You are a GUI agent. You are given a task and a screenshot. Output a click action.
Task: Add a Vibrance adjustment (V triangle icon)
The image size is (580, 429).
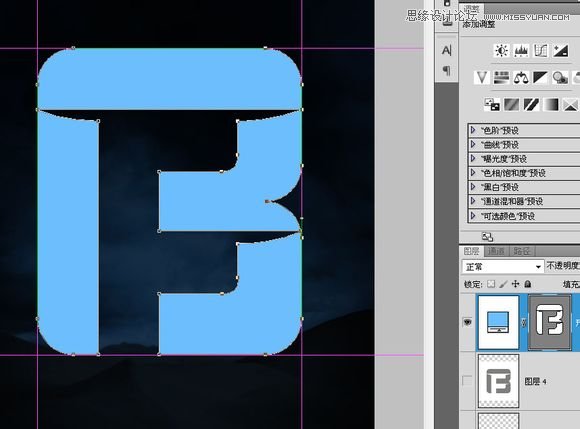tap(482, 78)
